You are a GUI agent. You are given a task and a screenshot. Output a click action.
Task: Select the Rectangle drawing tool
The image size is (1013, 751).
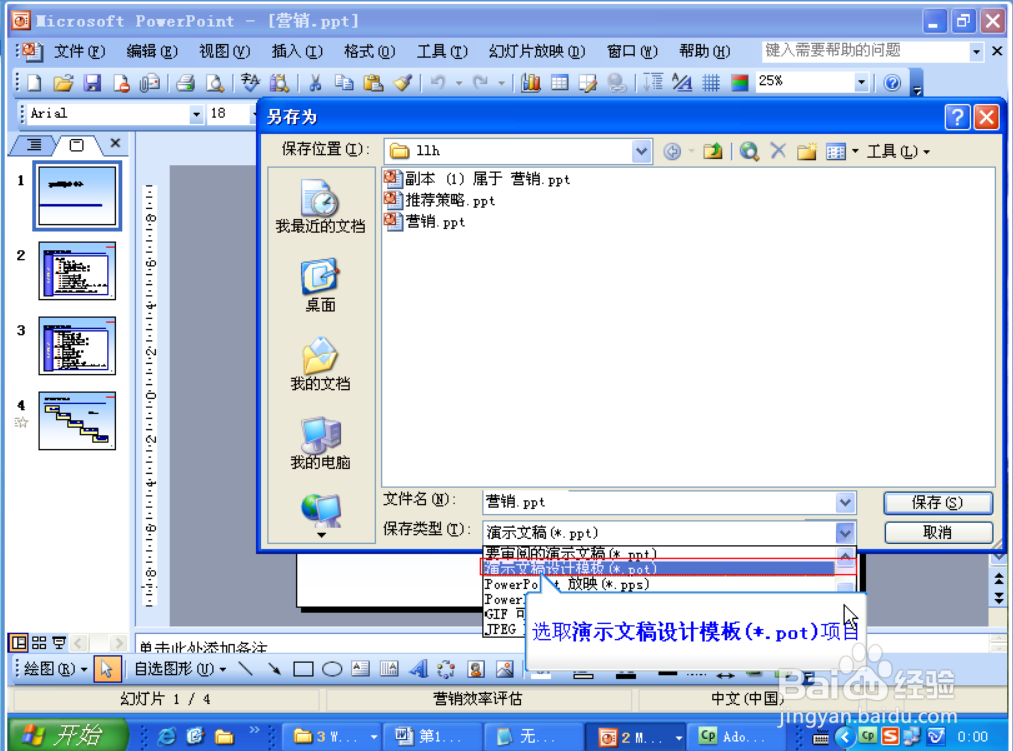[x=303, y=669]
